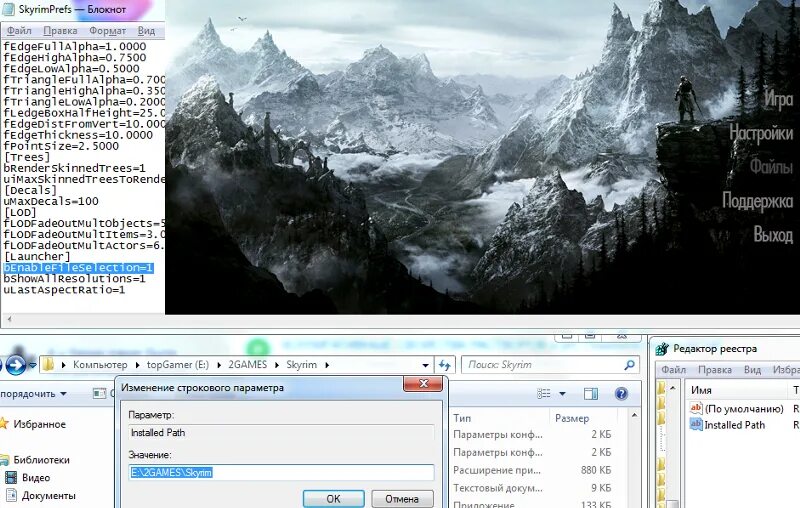Open the Вид menu in Редактор реестра
This screenshot has width=800, height=508.
point(752,370)
